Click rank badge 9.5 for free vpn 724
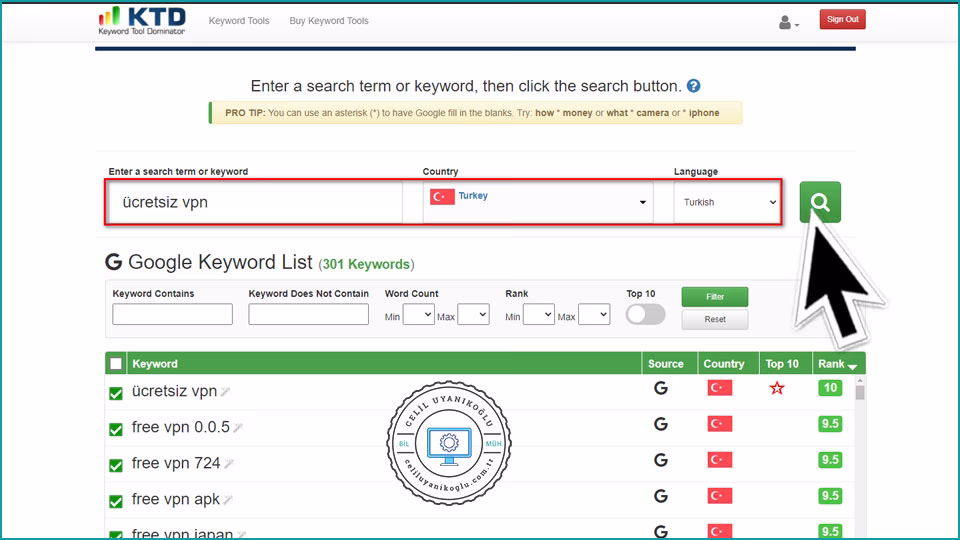 pyautogui.click(x=830, y=460)
